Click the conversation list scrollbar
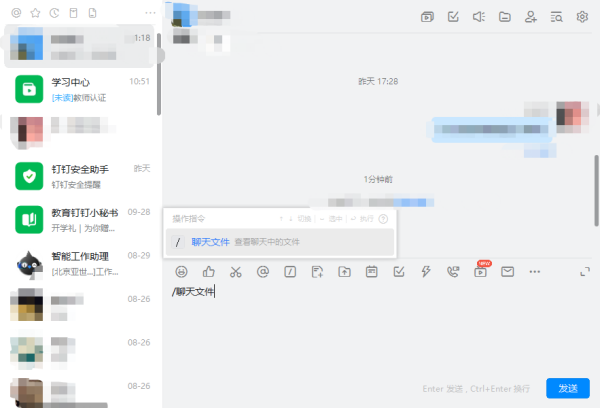The width and height of the screenshot is (600, 408). [159, 75]
